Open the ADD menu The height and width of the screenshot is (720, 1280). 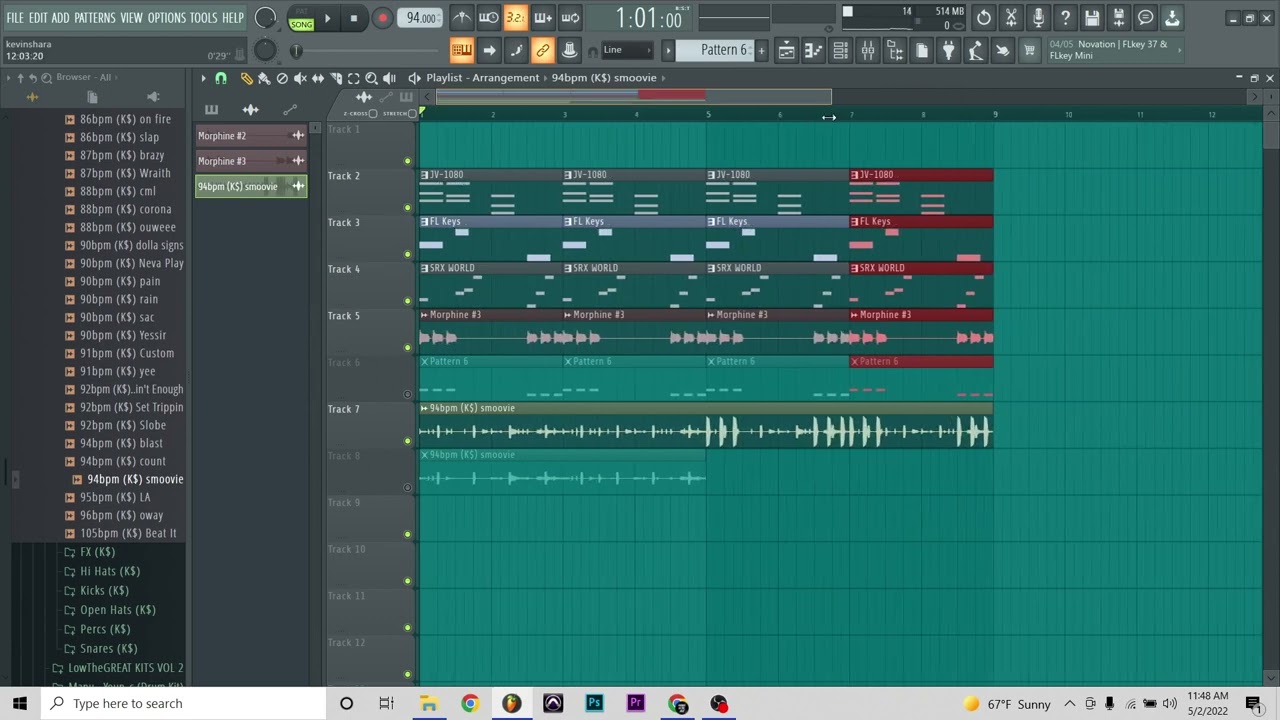61,18
